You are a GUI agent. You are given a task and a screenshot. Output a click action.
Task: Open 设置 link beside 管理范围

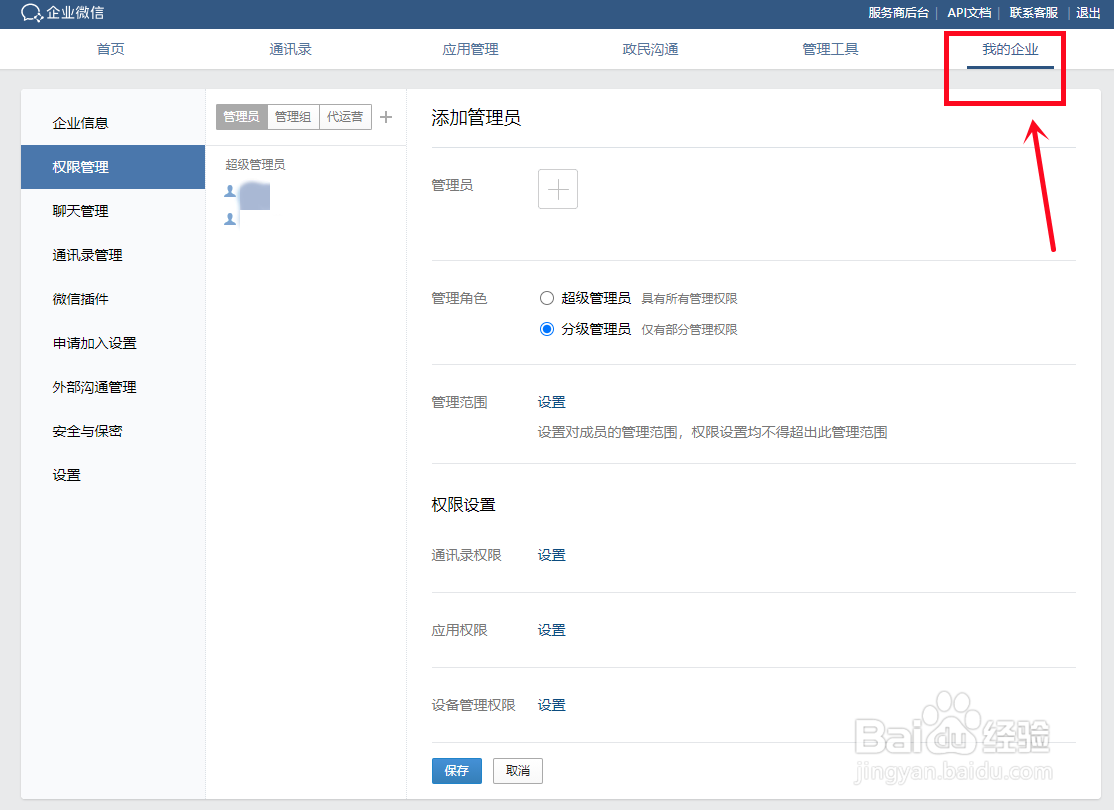551,402
